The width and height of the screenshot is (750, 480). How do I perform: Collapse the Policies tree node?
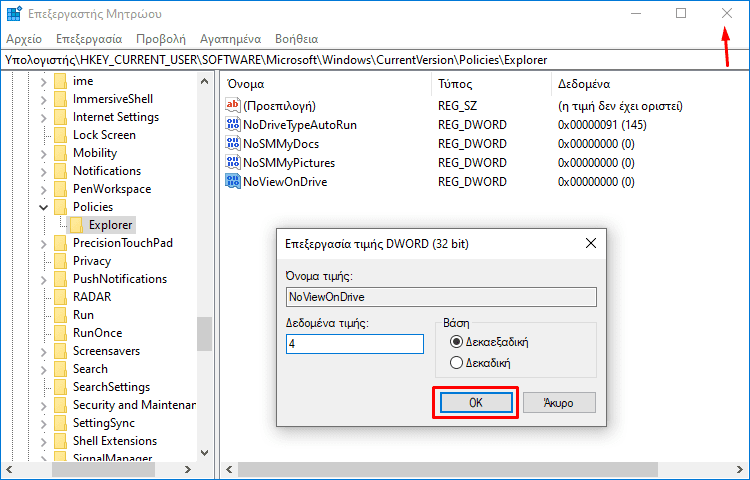[x=44, y=207]
